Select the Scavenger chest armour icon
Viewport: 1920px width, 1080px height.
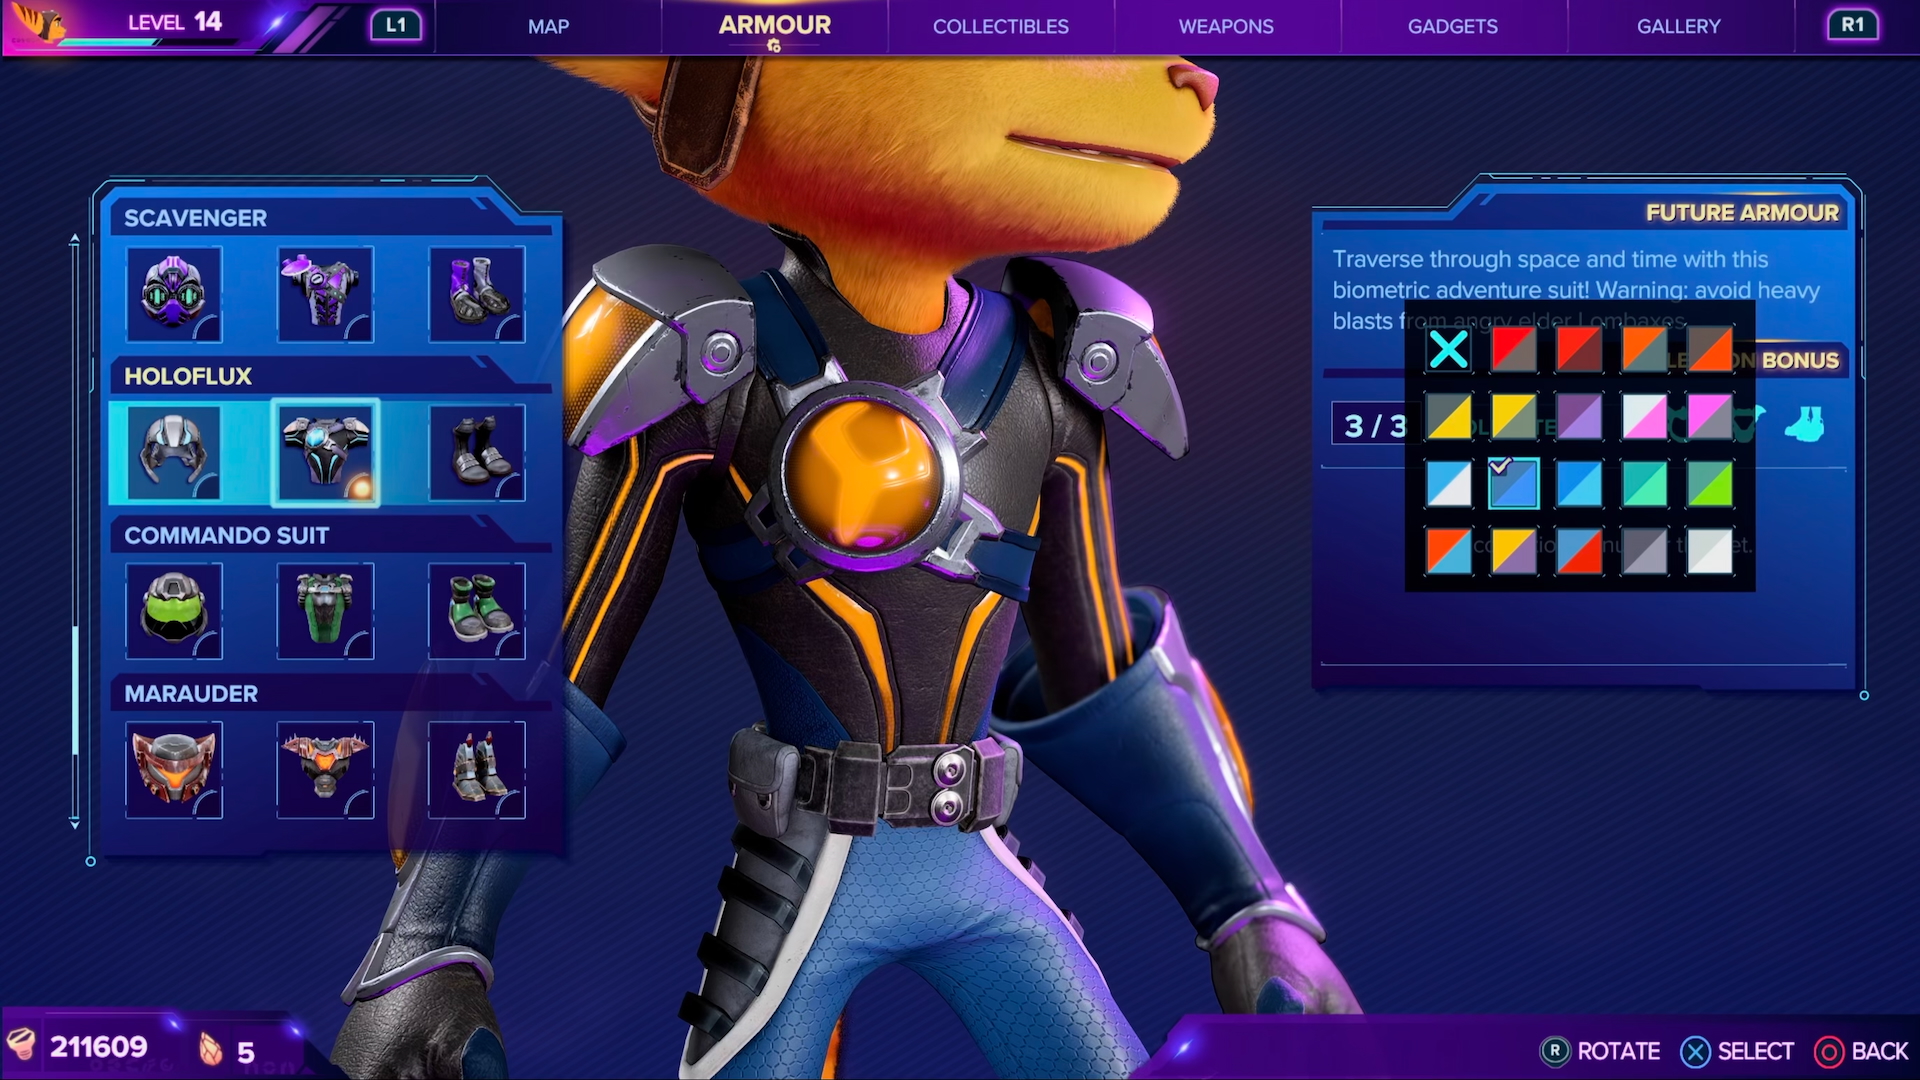pyautogui.click(x=325, y=294)
